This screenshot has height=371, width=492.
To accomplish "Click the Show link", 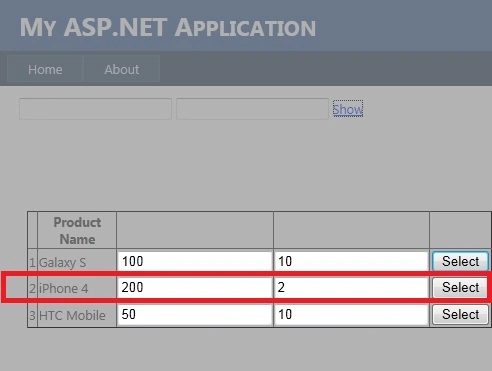I will (x=348, y=109).
